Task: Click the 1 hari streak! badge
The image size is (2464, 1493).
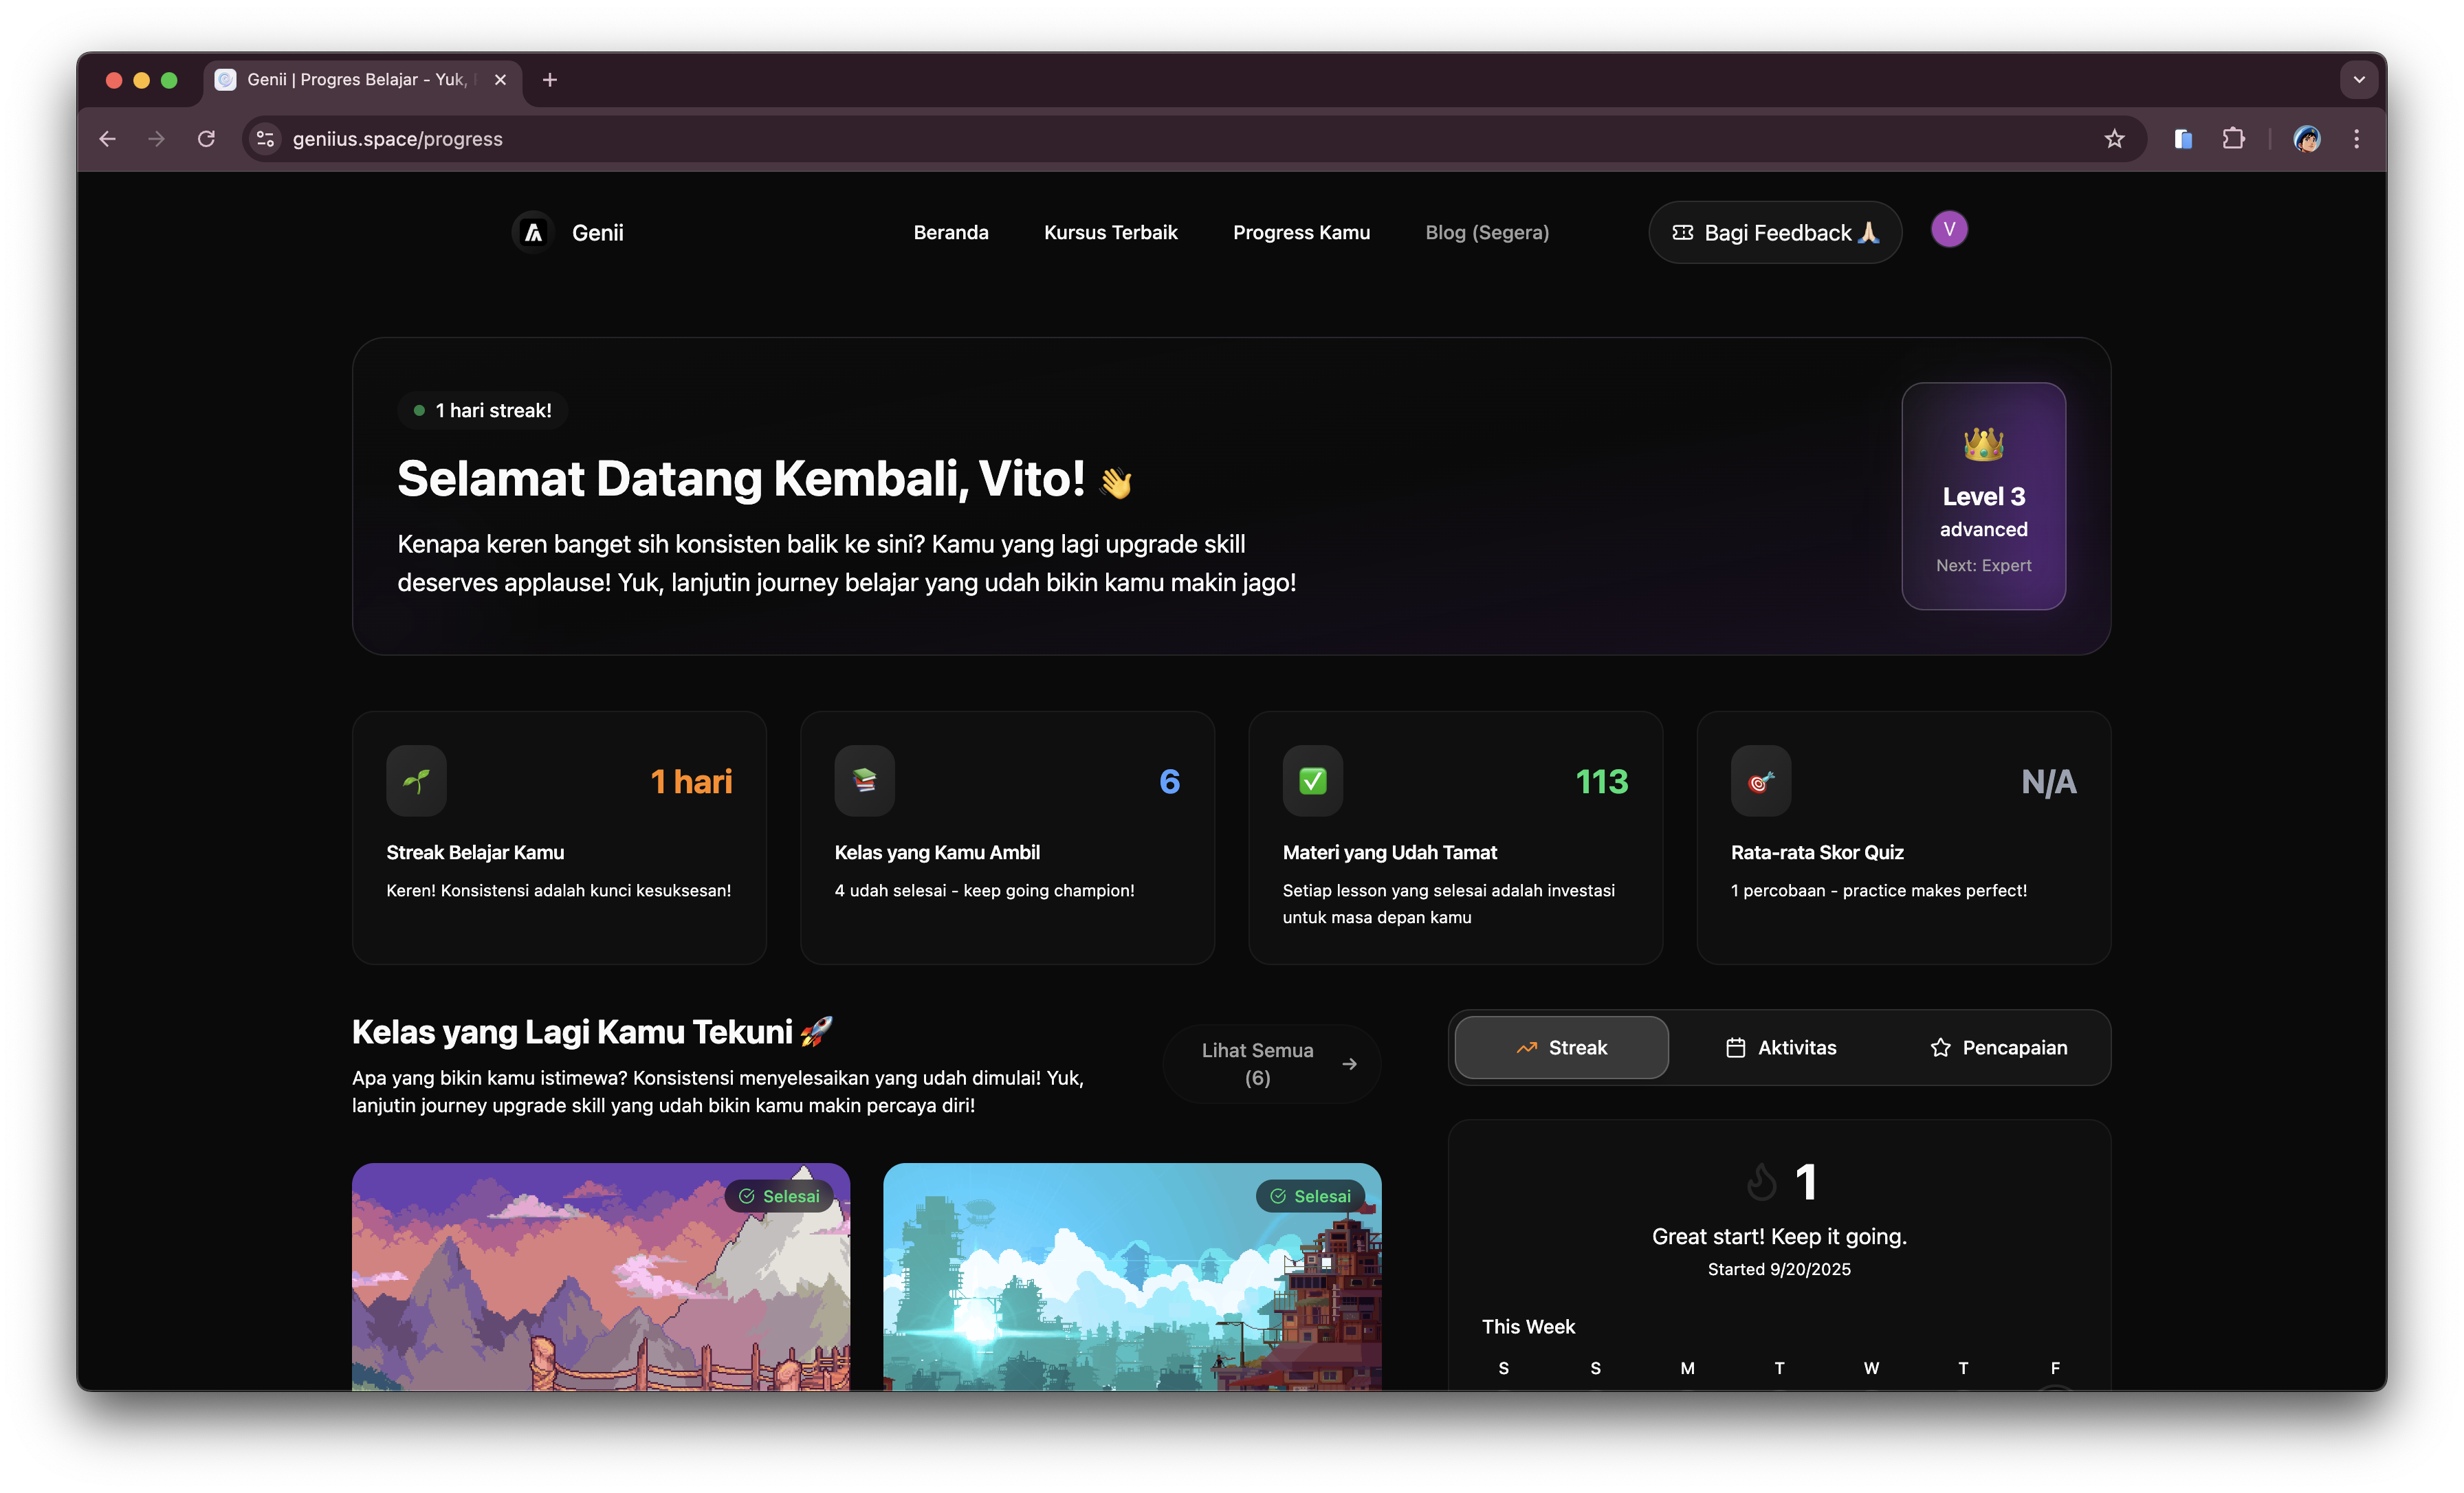Action: 483,410
